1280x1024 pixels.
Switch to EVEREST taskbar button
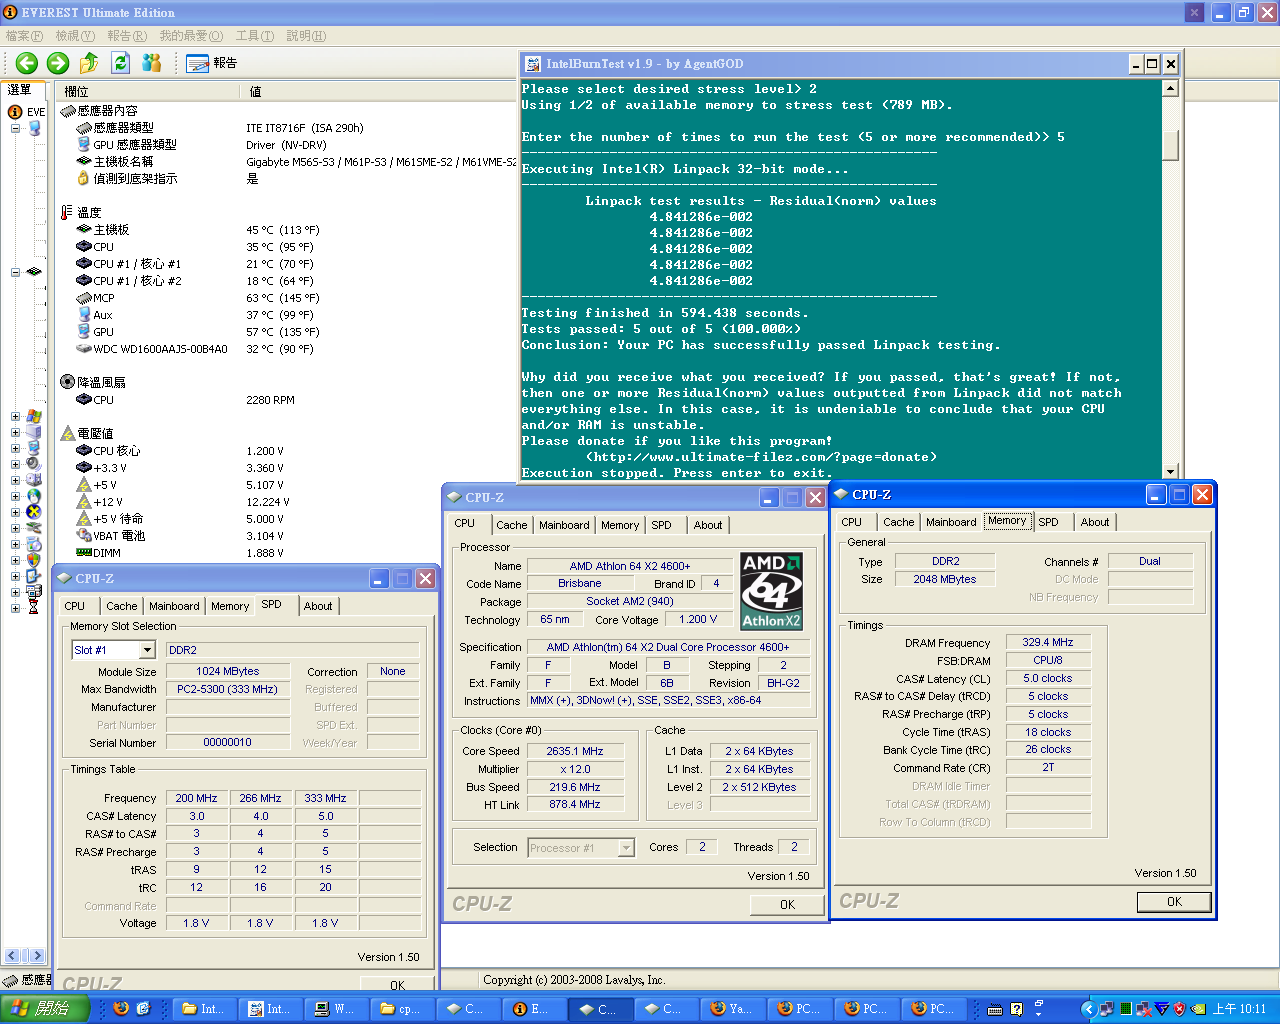tap(534, 1008)
